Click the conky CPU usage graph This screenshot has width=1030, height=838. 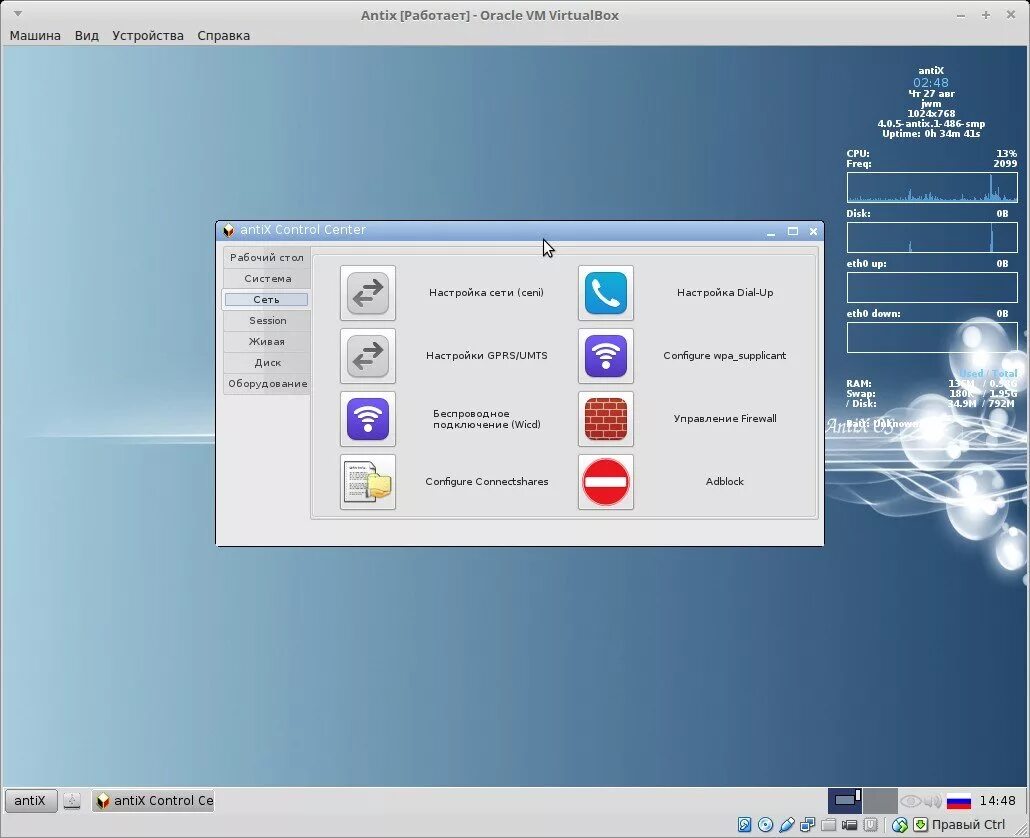[932, 187]
